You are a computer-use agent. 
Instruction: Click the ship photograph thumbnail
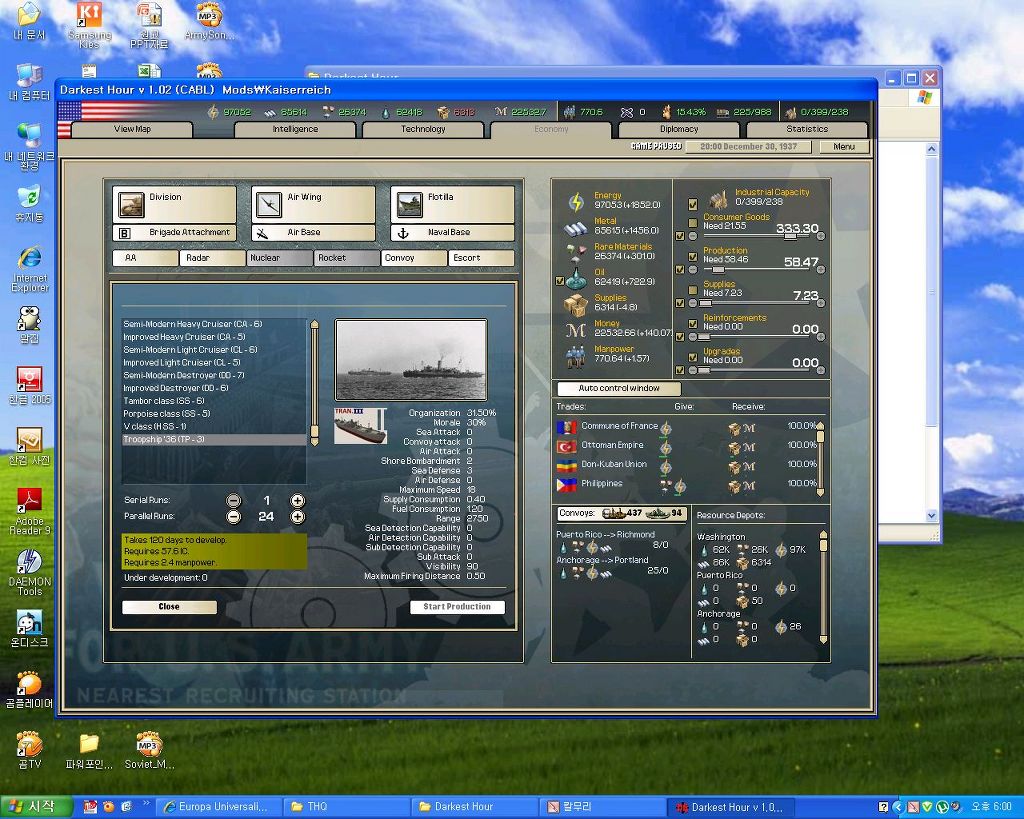[411, 360]
